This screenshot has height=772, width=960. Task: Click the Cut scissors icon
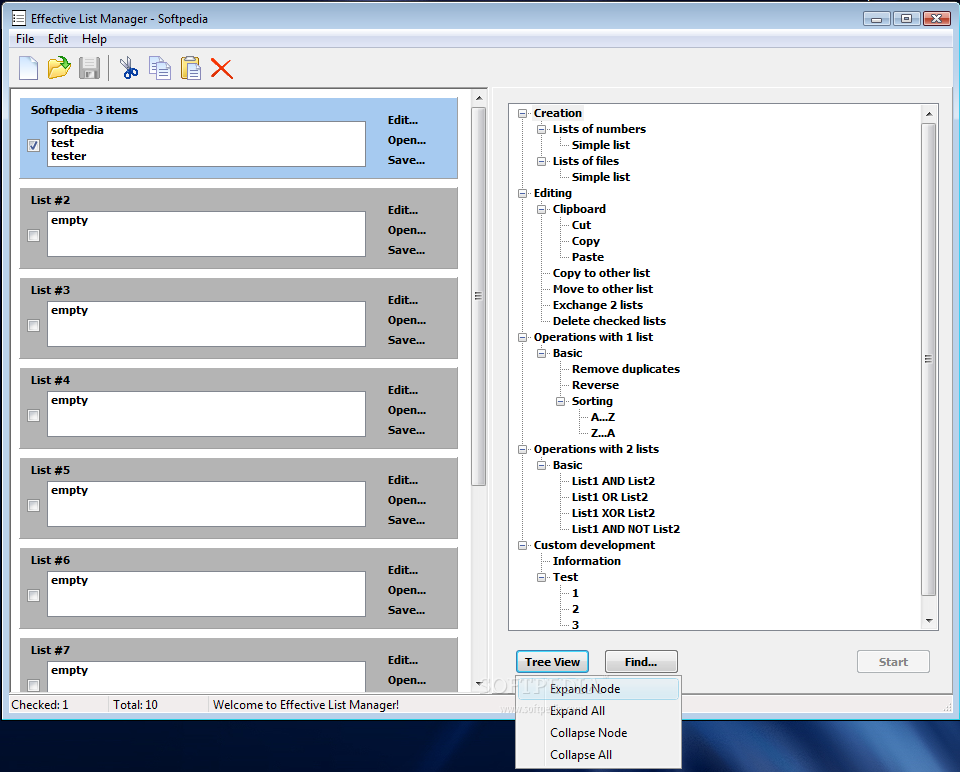tap(129, 68)
